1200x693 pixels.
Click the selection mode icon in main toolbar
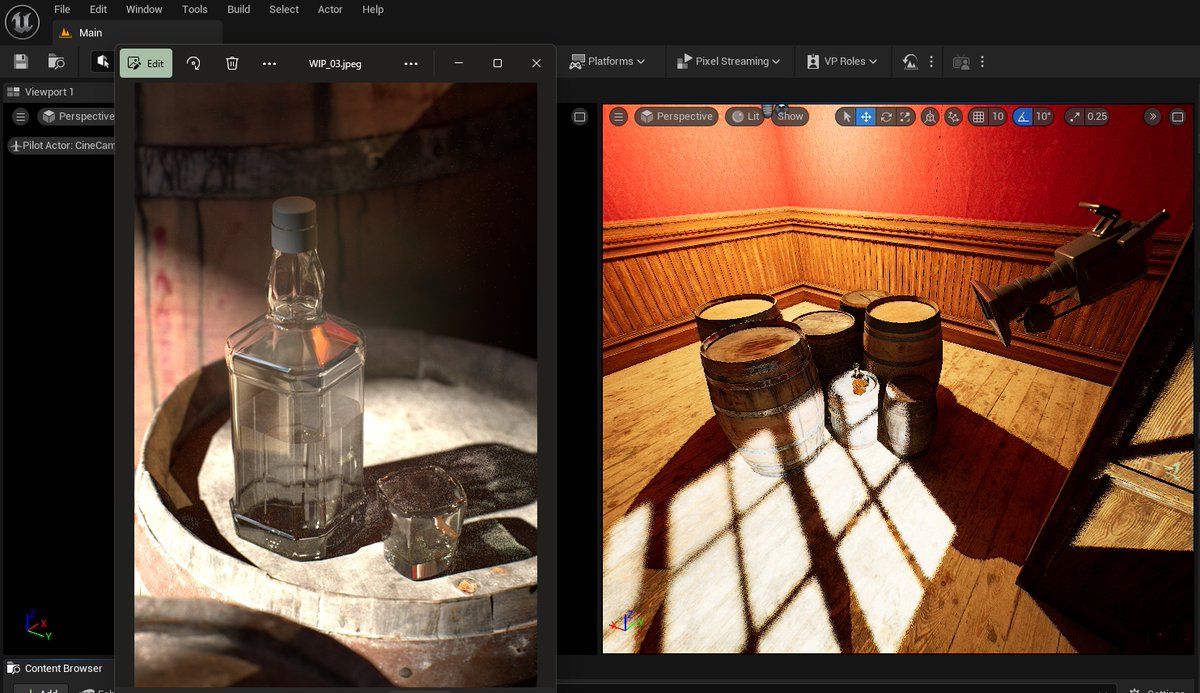[102, 62]
